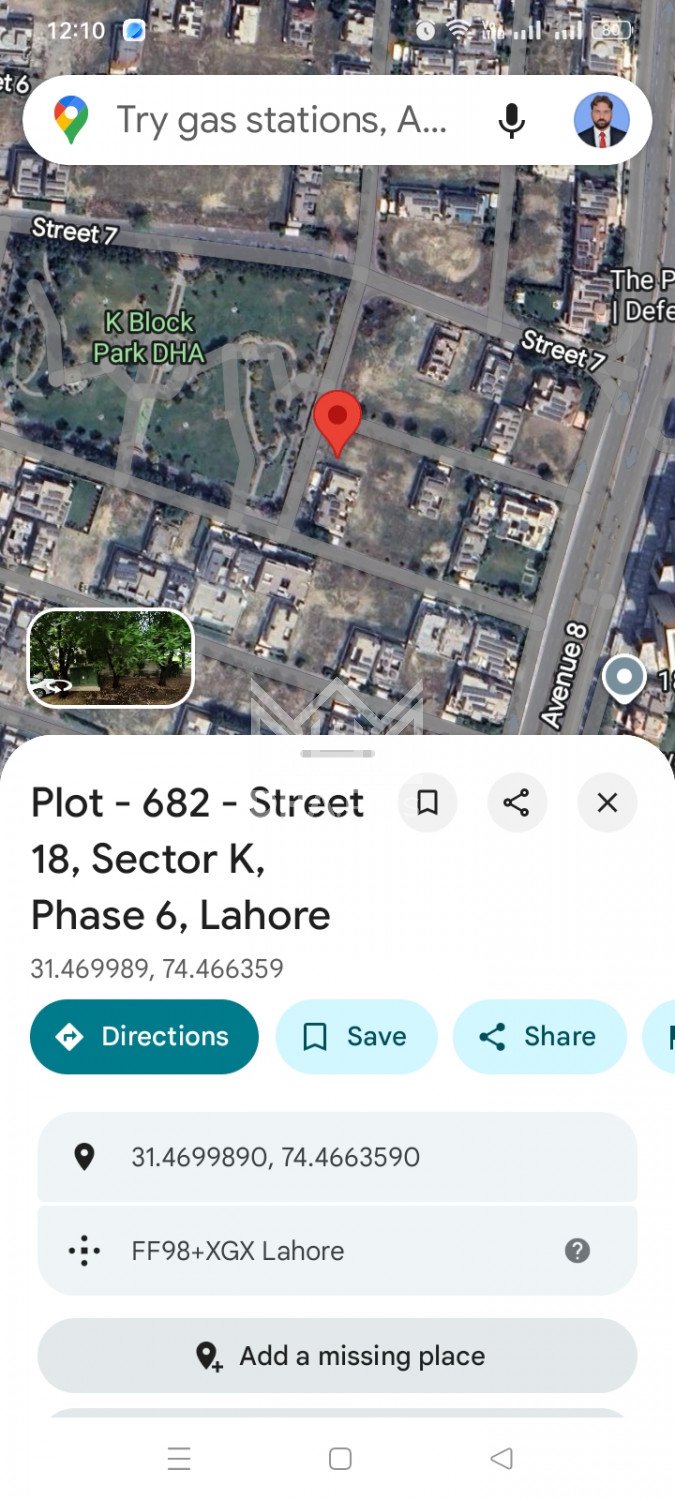675x1500 pixels.
Task: Tap the Save chip button
Action: 356,1036
